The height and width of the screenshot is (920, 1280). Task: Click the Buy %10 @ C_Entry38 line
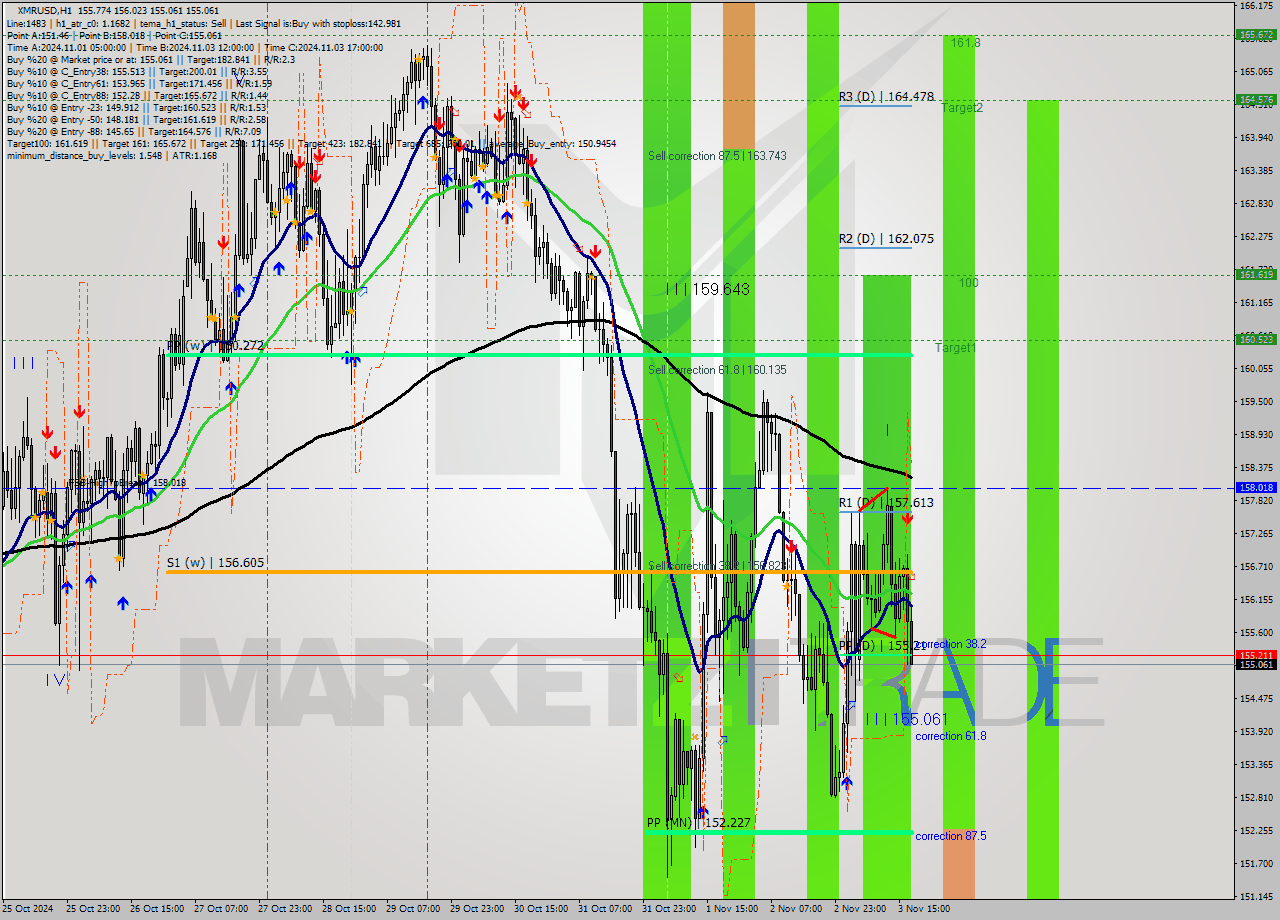click(x=137, y=71)
